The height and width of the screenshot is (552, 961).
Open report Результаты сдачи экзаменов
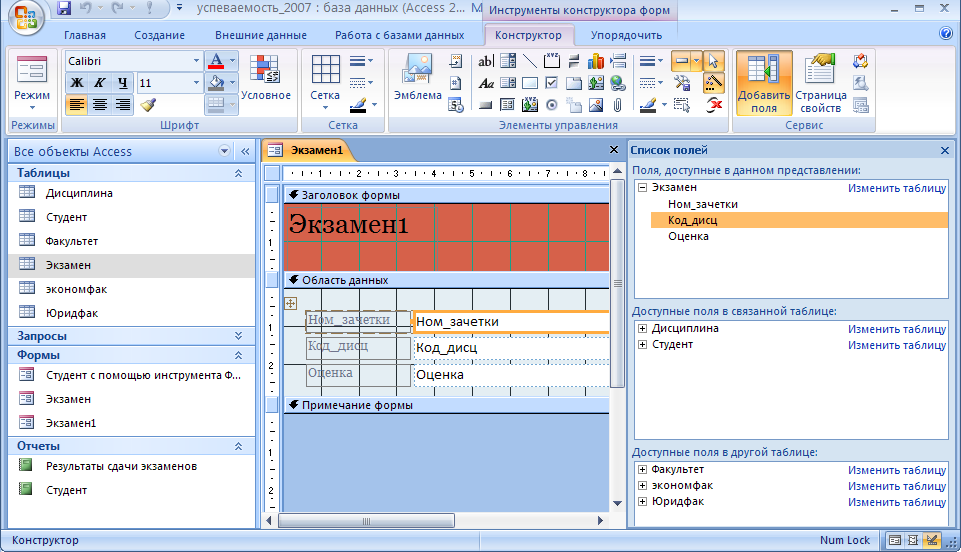pos(132,466)
